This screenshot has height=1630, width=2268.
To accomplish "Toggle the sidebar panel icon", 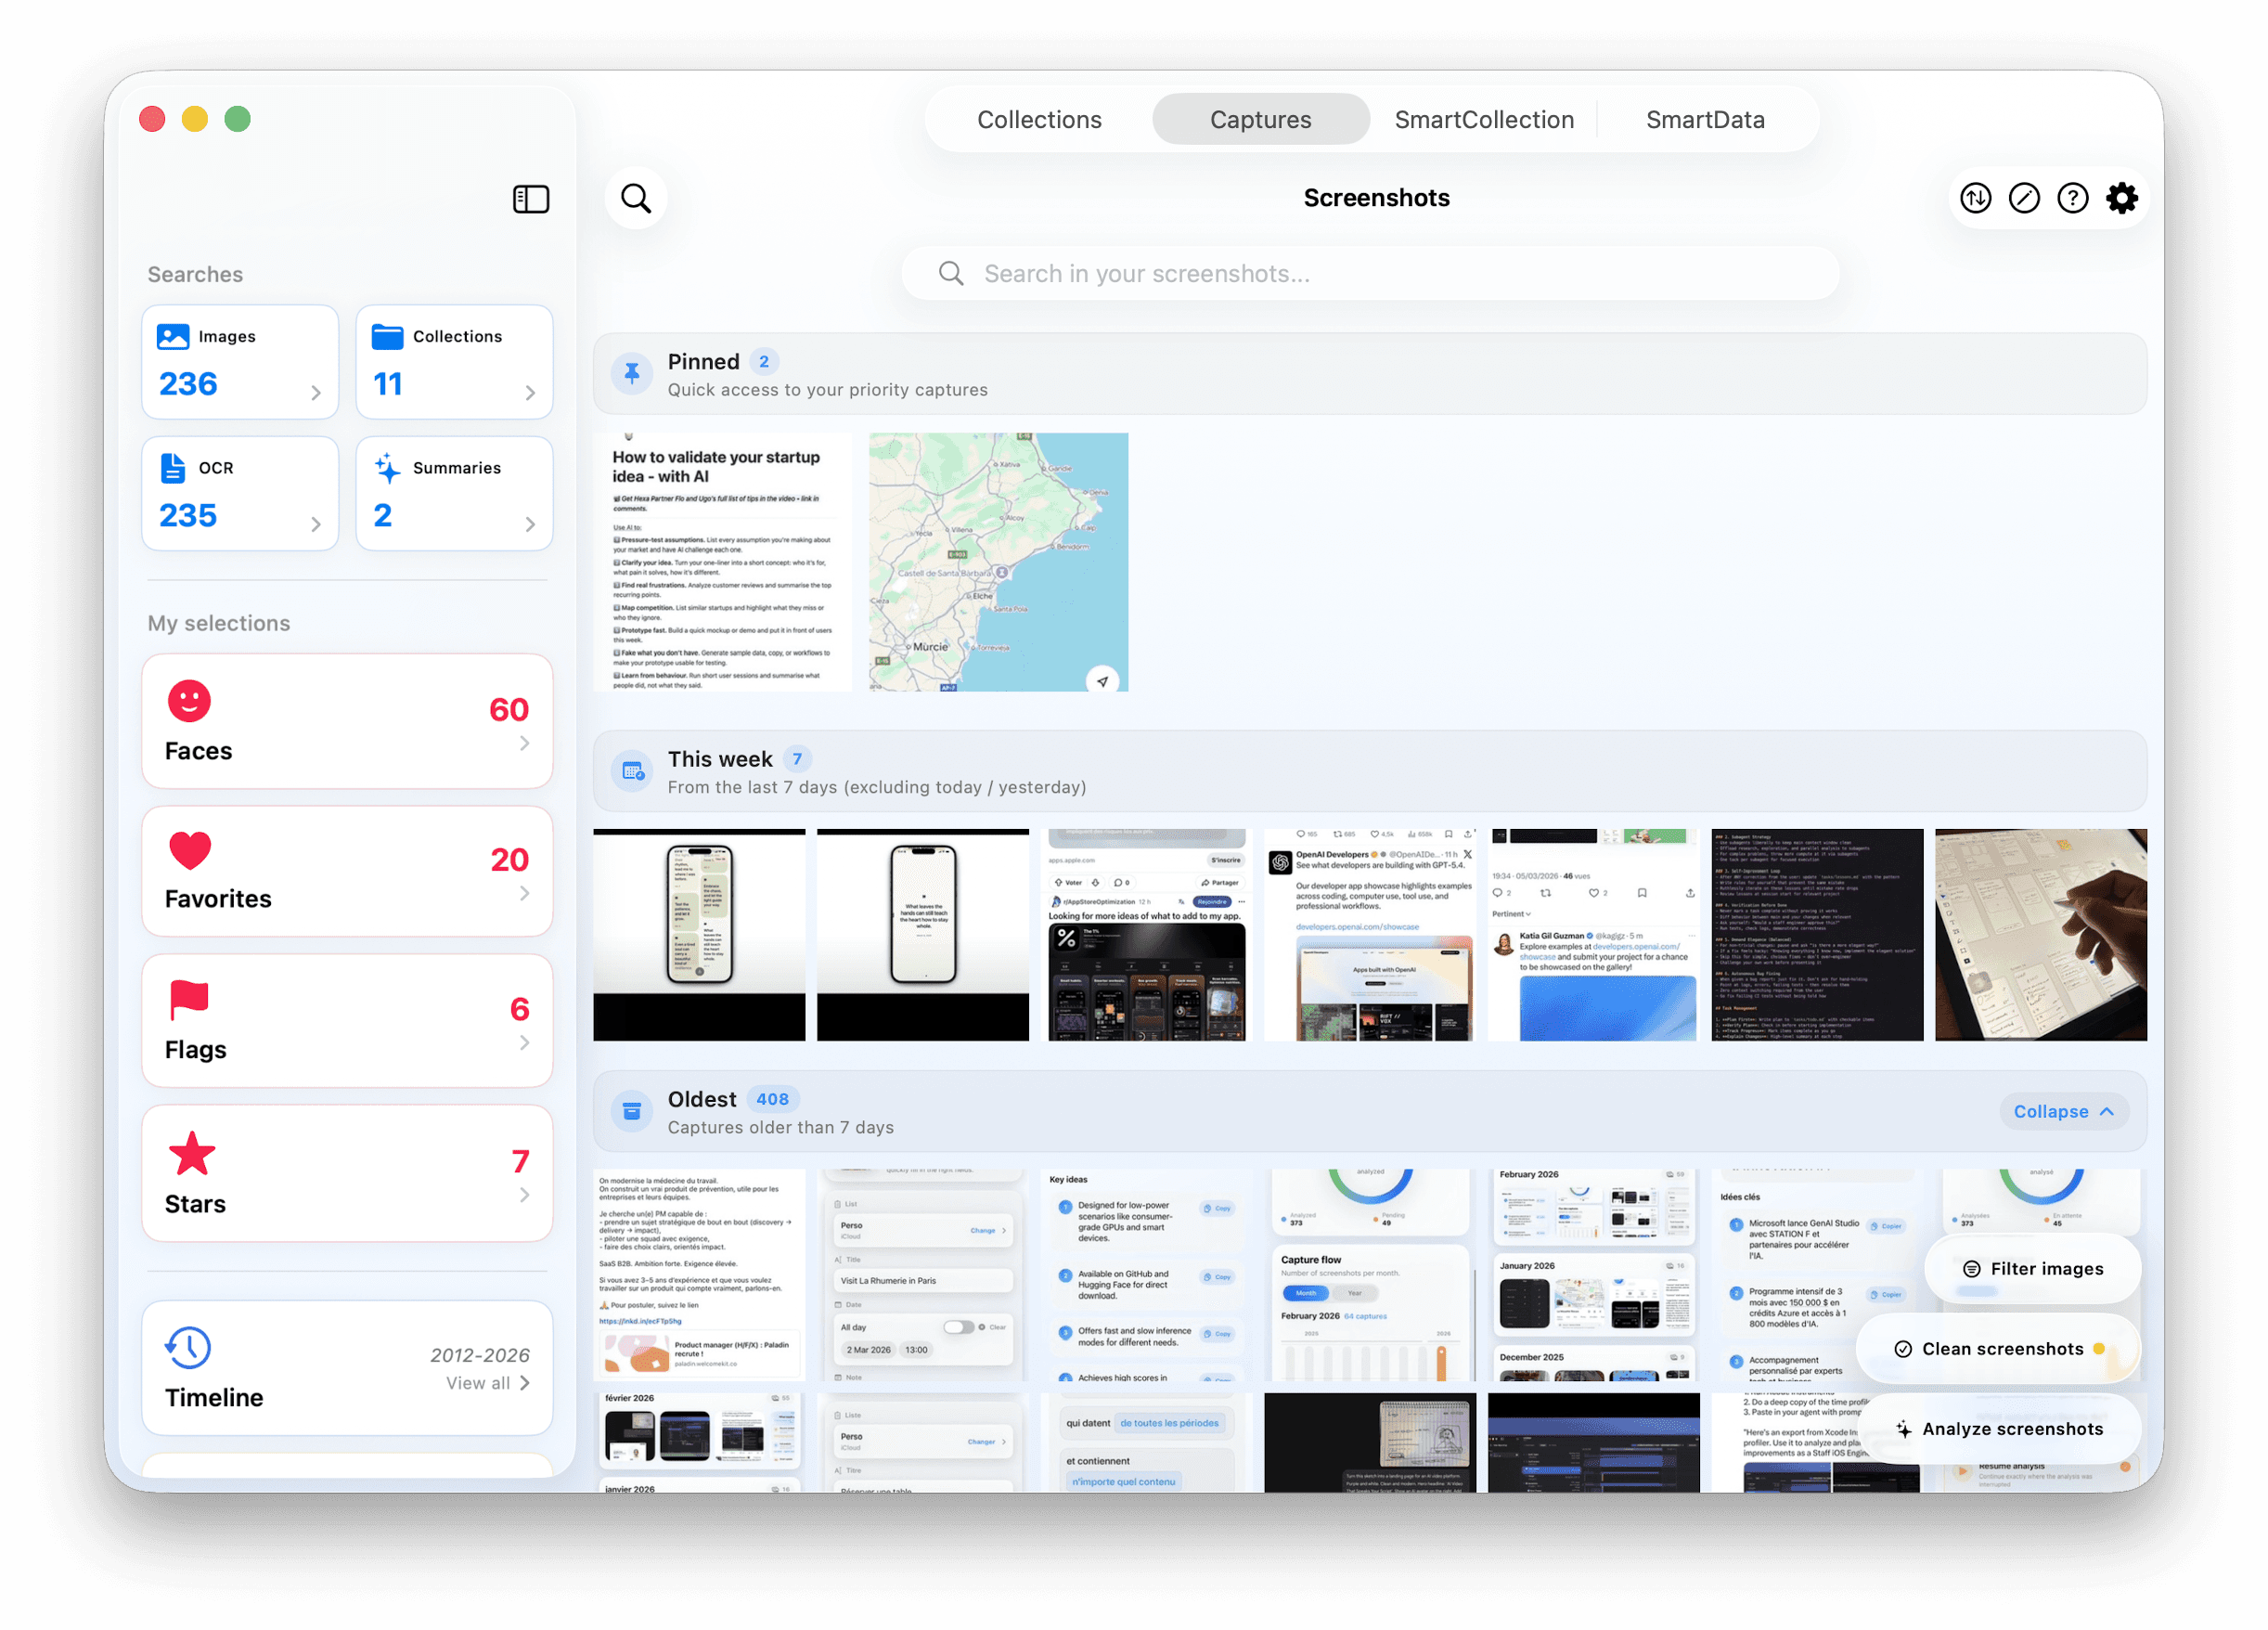I will pyautogui.click(x=531, y=199).
